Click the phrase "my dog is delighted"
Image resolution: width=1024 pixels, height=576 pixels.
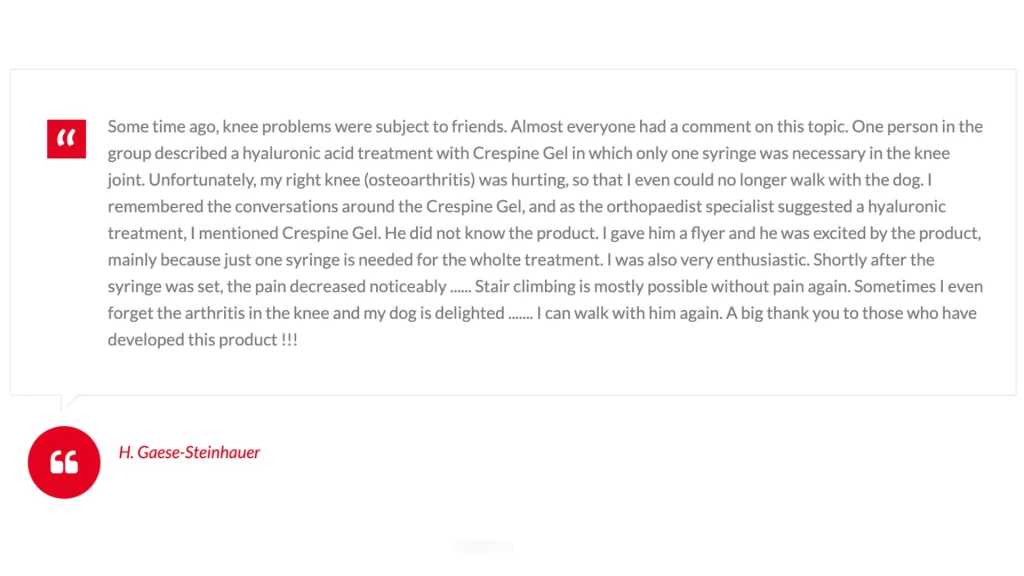[432, 313]
